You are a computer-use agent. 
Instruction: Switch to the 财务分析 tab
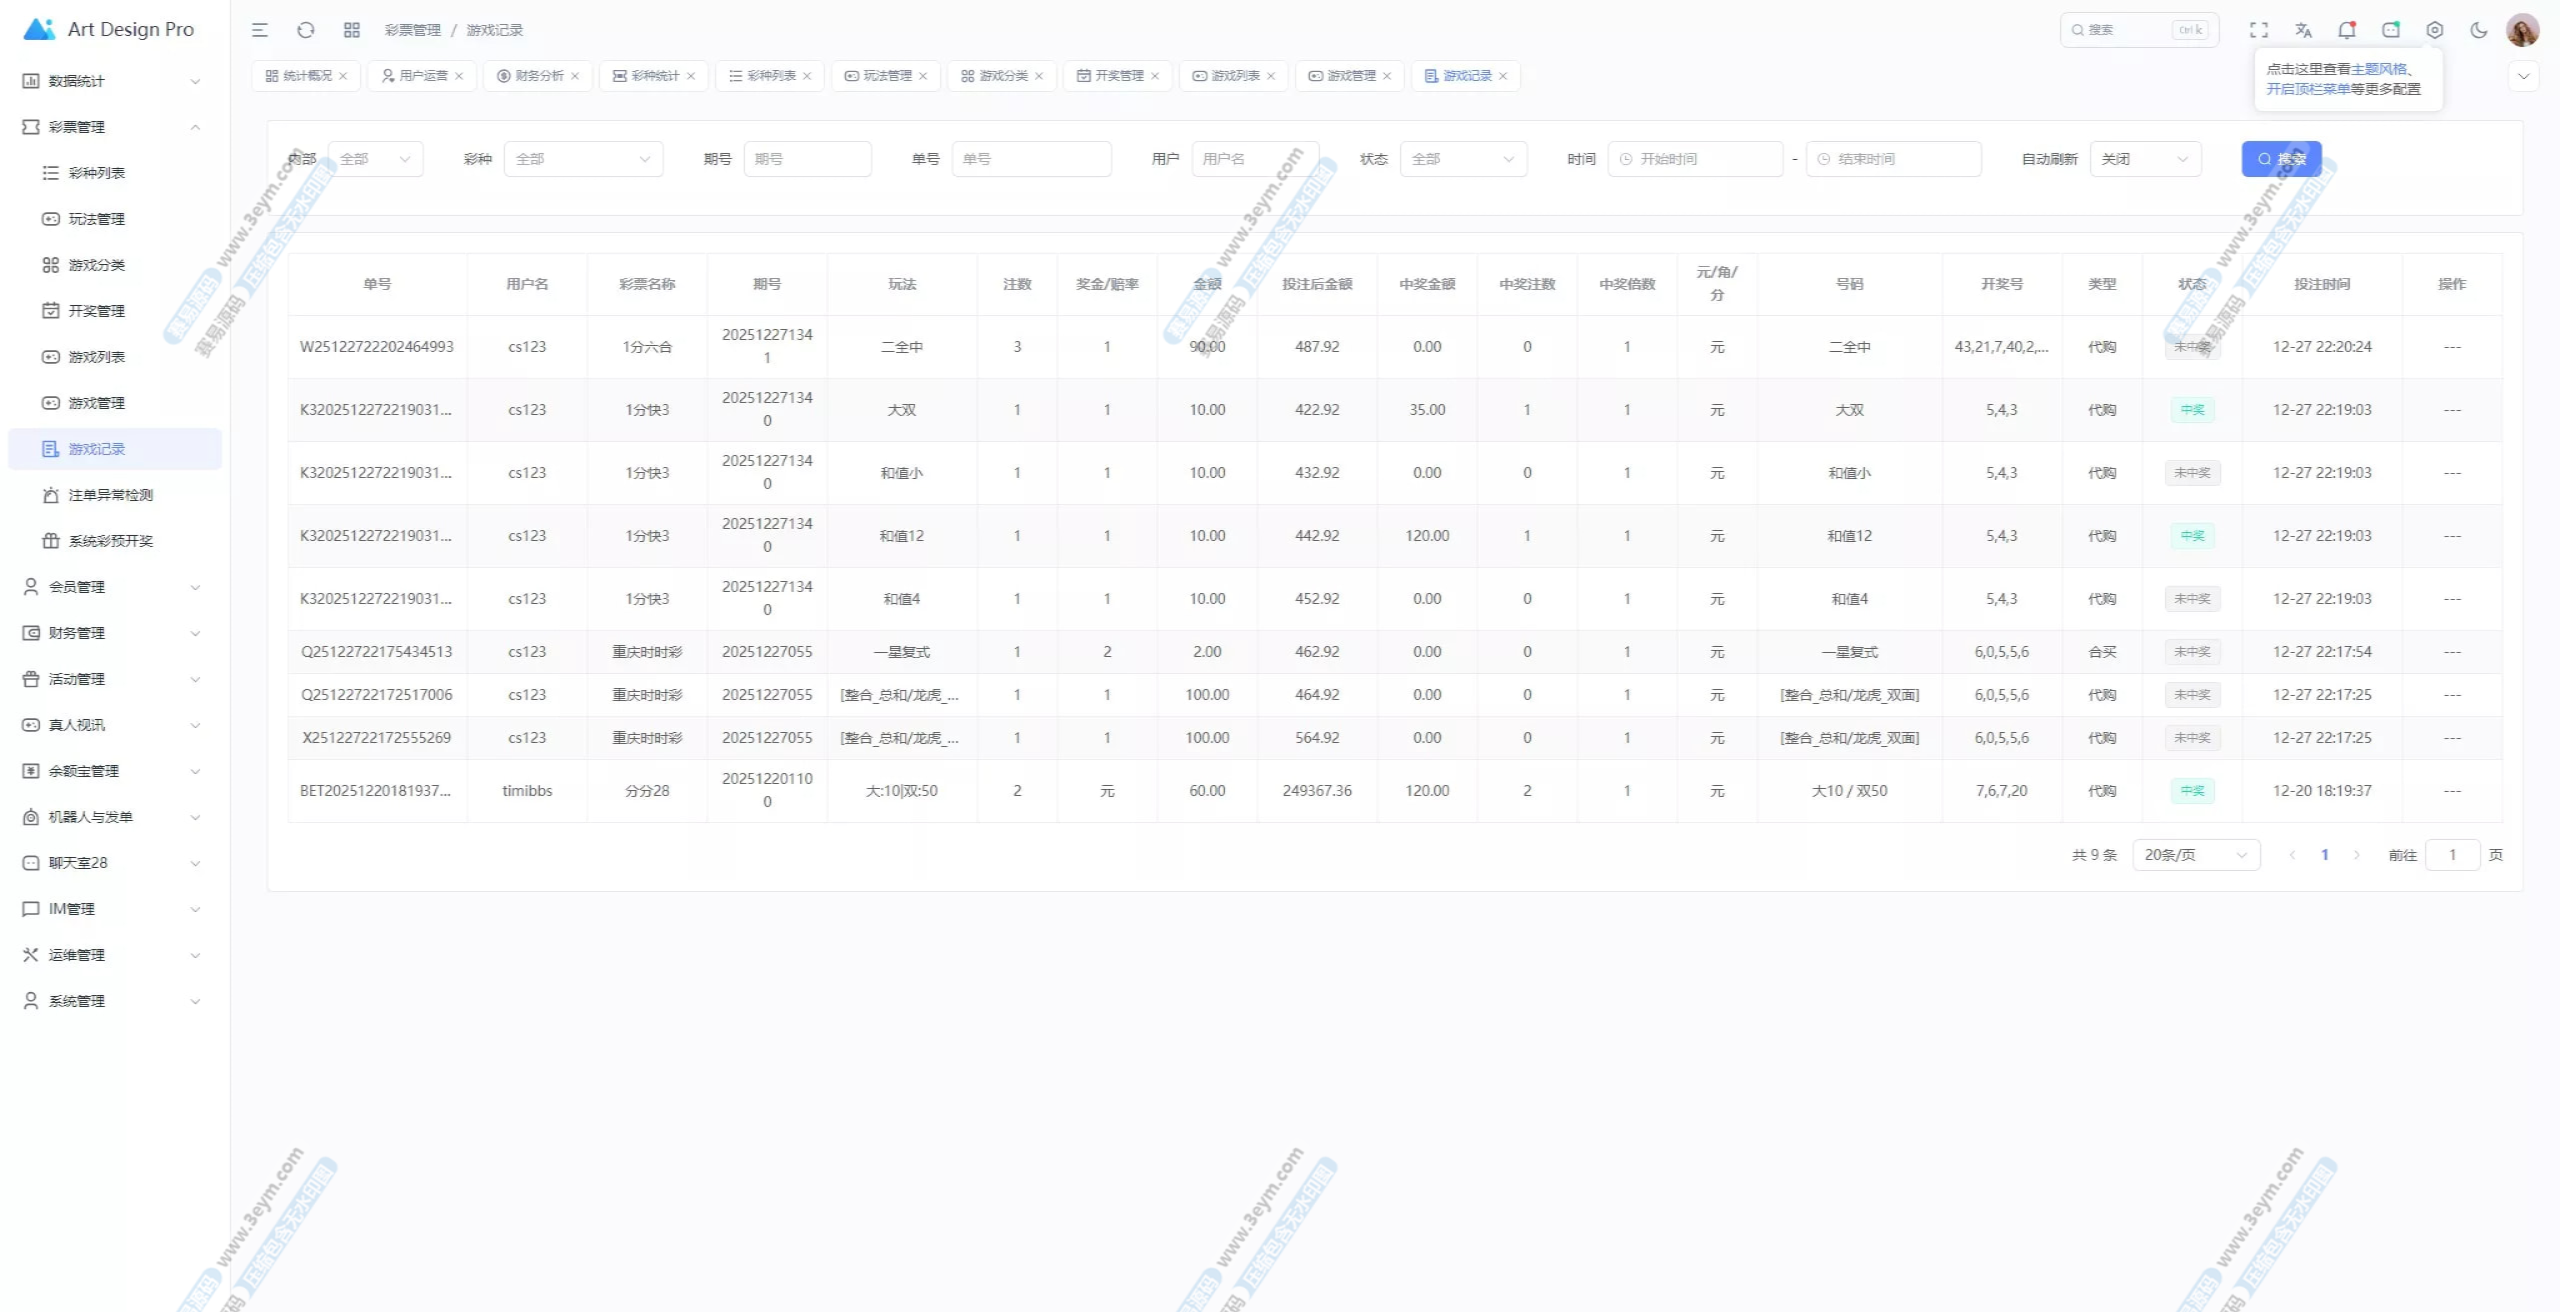tap(538, 76)
